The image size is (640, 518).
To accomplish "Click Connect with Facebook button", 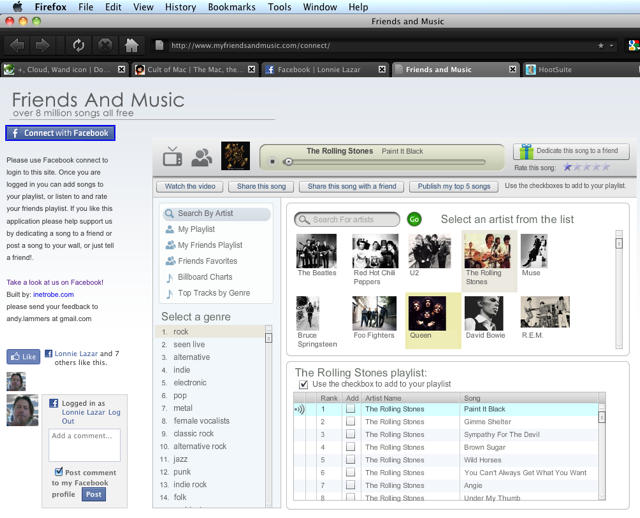I will click(x=60, y=133).
